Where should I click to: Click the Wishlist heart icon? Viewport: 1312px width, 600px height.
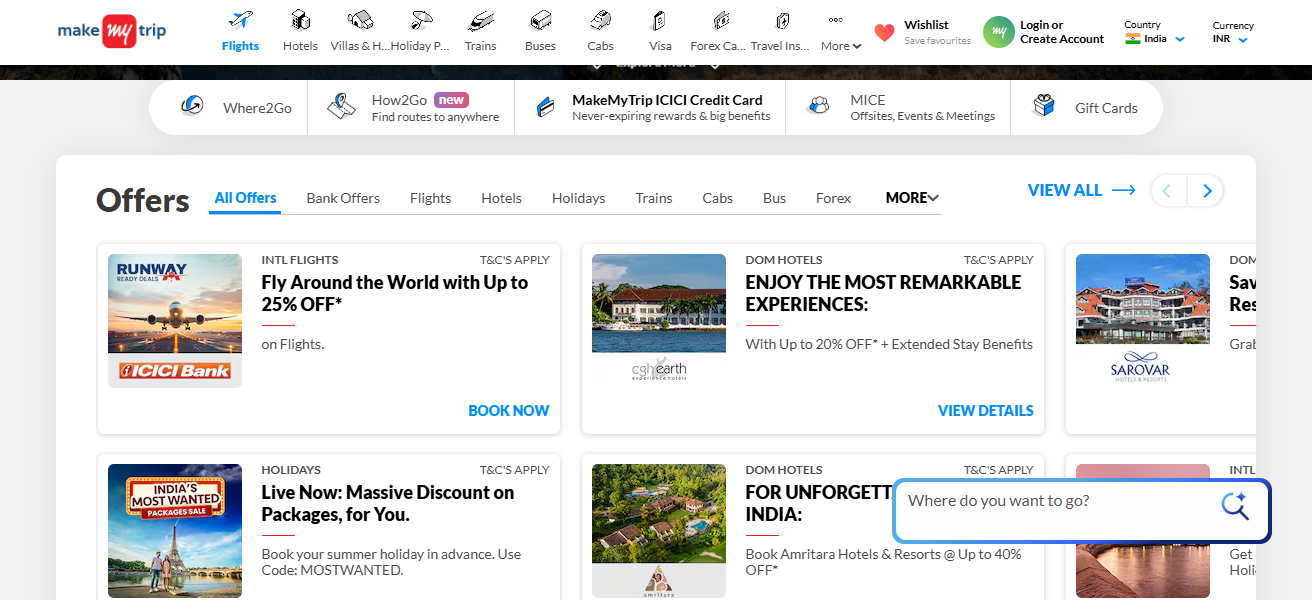pyautogui.click(x=884, y=31)
